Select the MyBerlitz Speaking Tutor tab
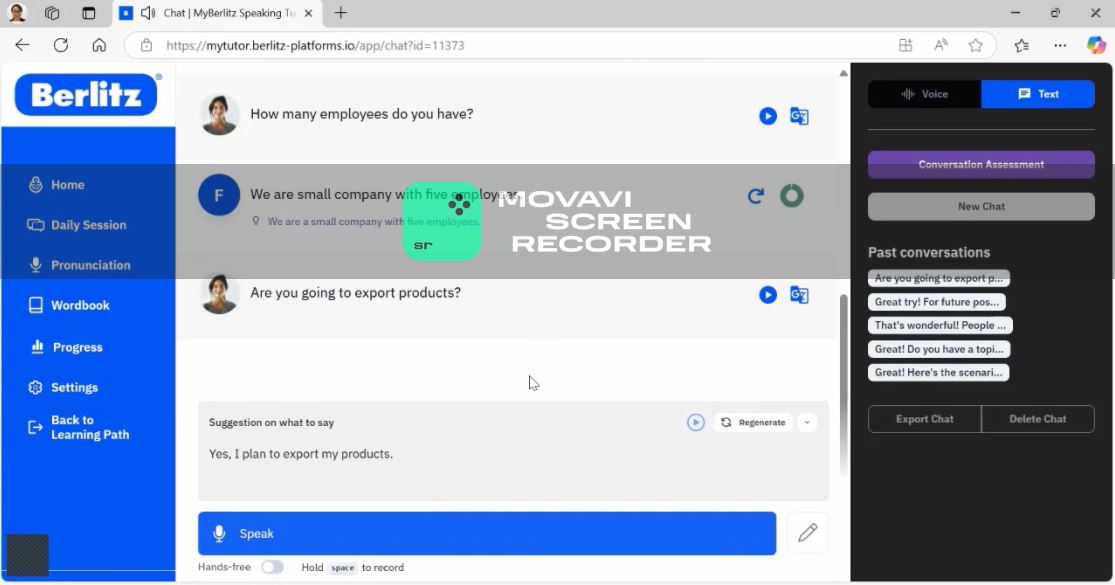 click(x=217, y=13)
